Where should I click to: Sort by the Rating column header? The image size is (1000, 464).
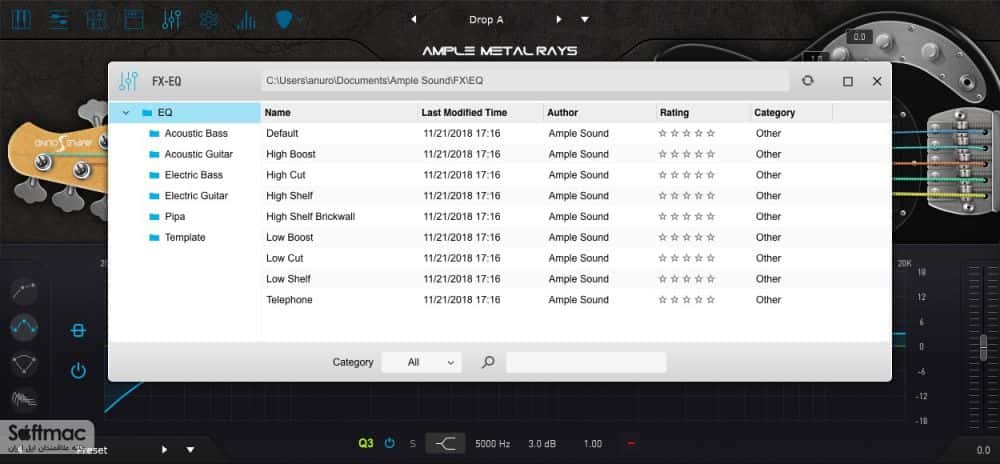pyautogui.click(x=703, y=113)
